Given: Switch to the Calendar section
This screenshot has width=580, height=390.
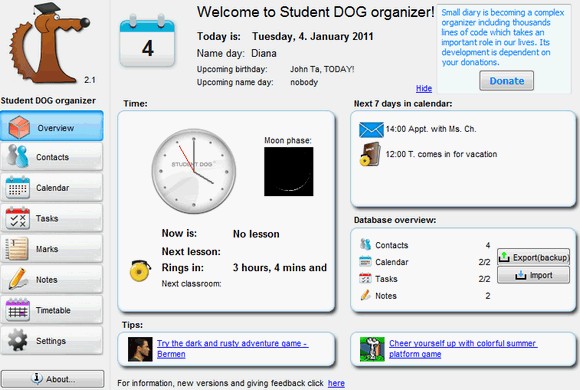Looking at the screenshot, I should pos(52,188).
